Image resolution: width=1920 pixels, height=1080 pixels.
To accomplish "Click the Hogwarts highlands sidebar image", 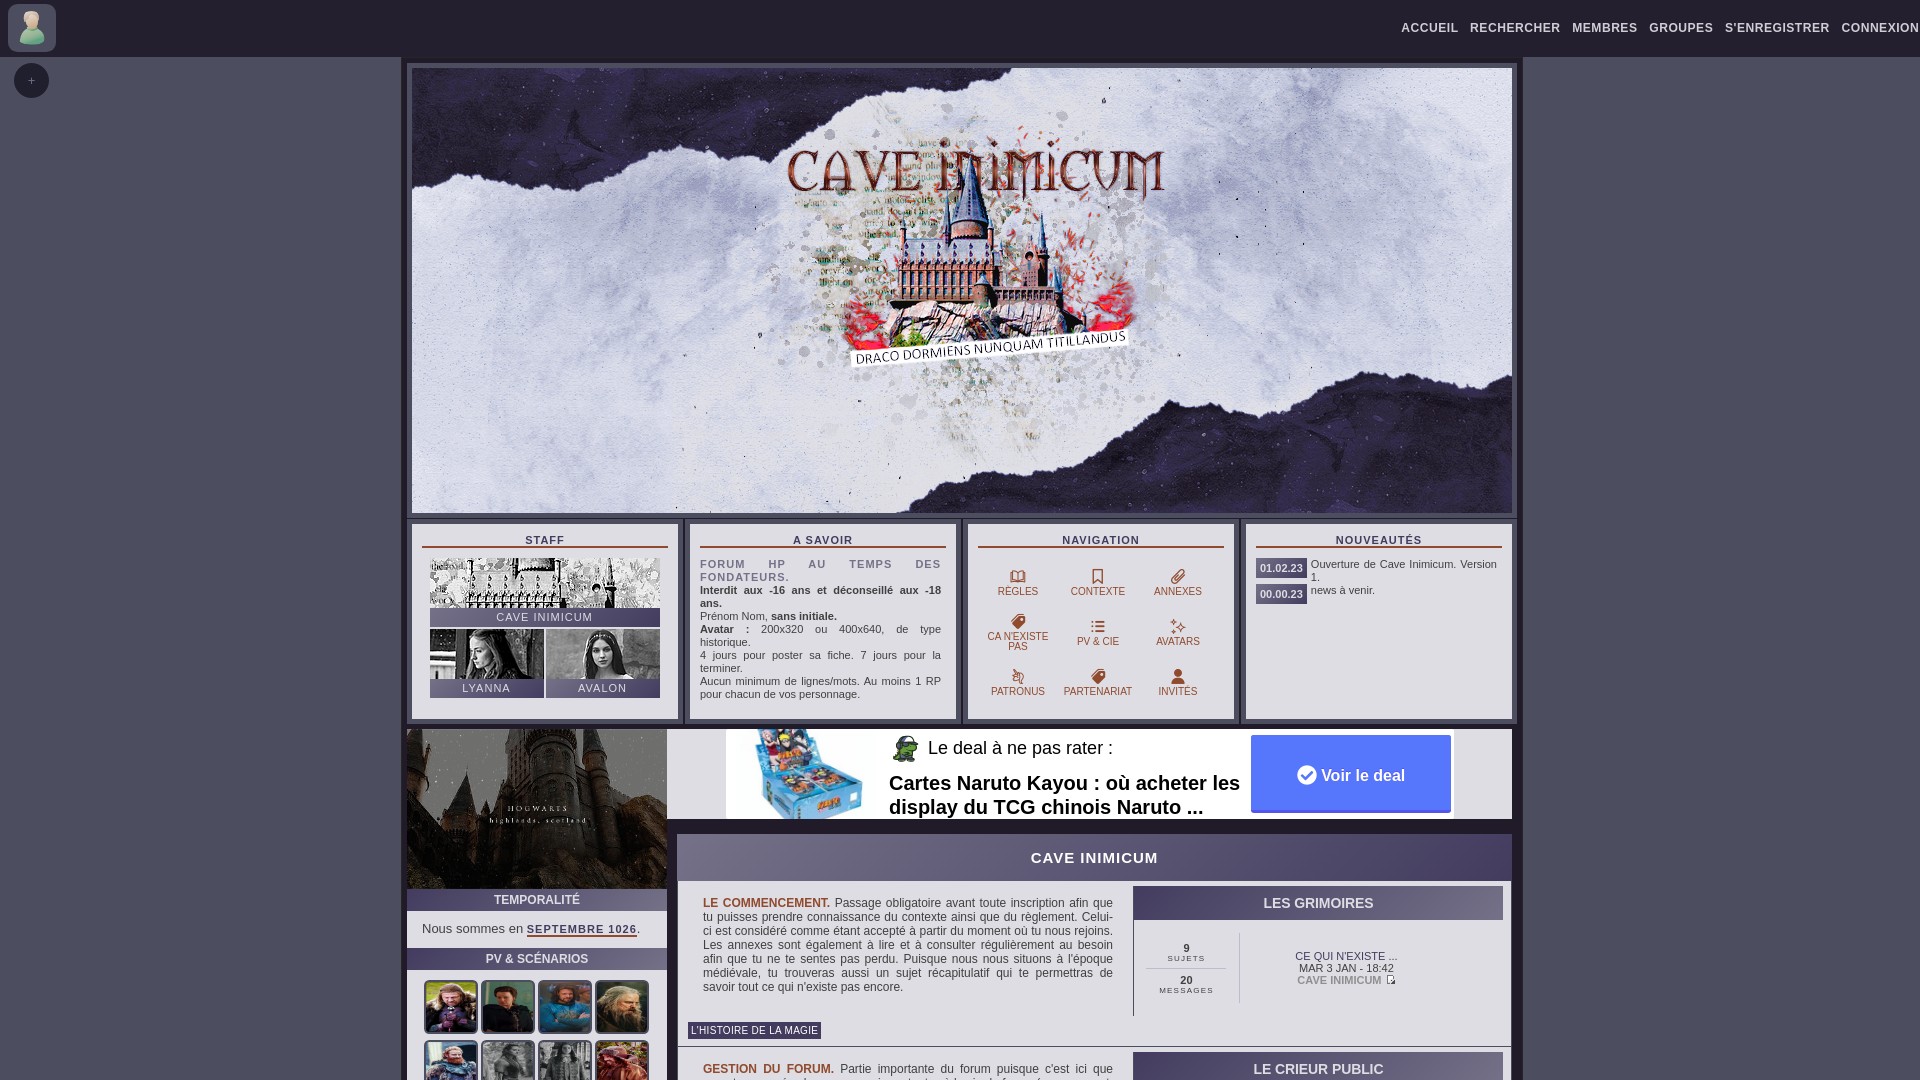I will [537, 809].
